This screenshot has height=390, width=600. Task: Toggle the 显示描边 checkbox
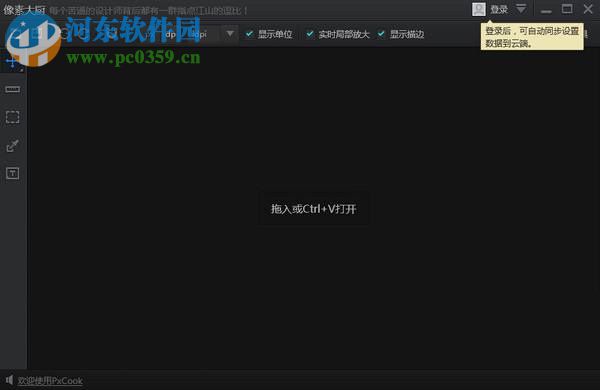click(381, 34)
